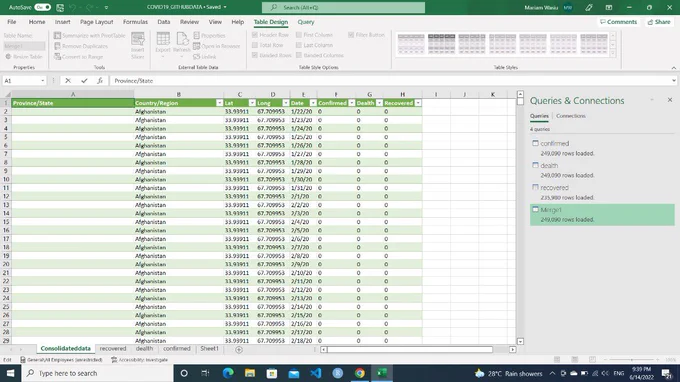This screenshot has height=382, width=680.
Task: Close the Queries & Connections pane
Action: [670, 100]
